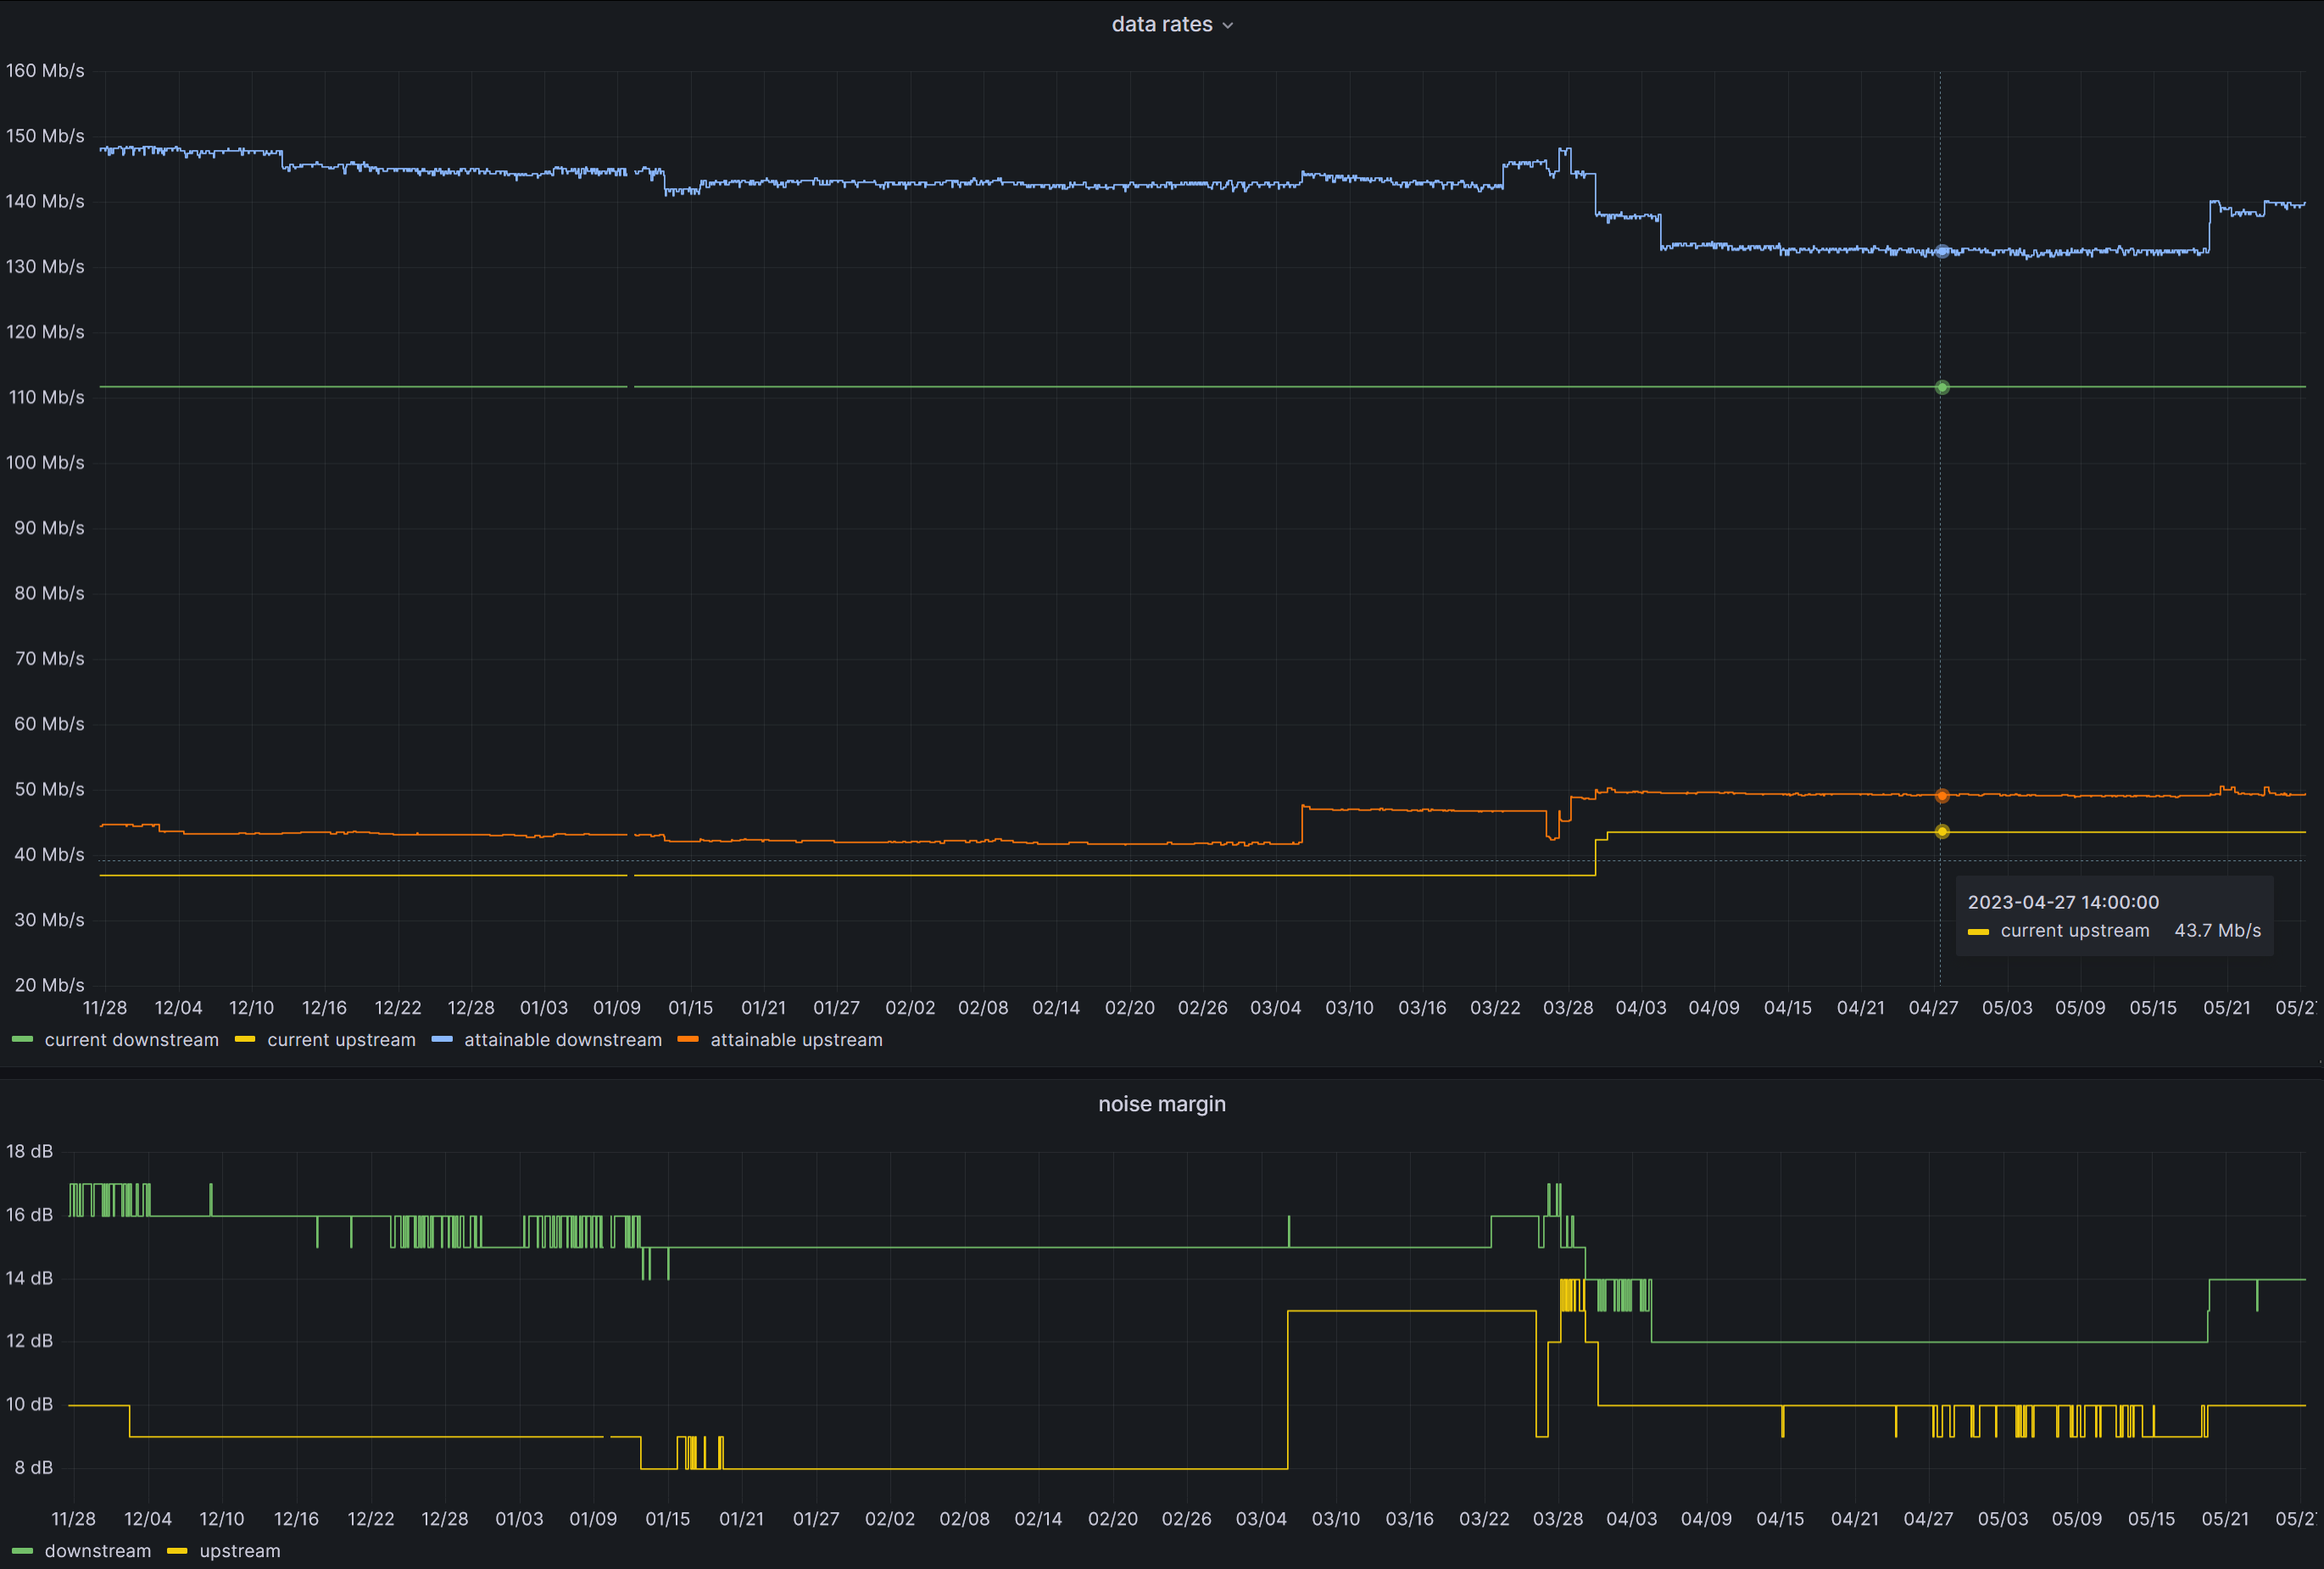Screen dimensions: 2324x1569
Task: Click highlighted orange point on attainable upstream line
Action: click(1942, 796)
